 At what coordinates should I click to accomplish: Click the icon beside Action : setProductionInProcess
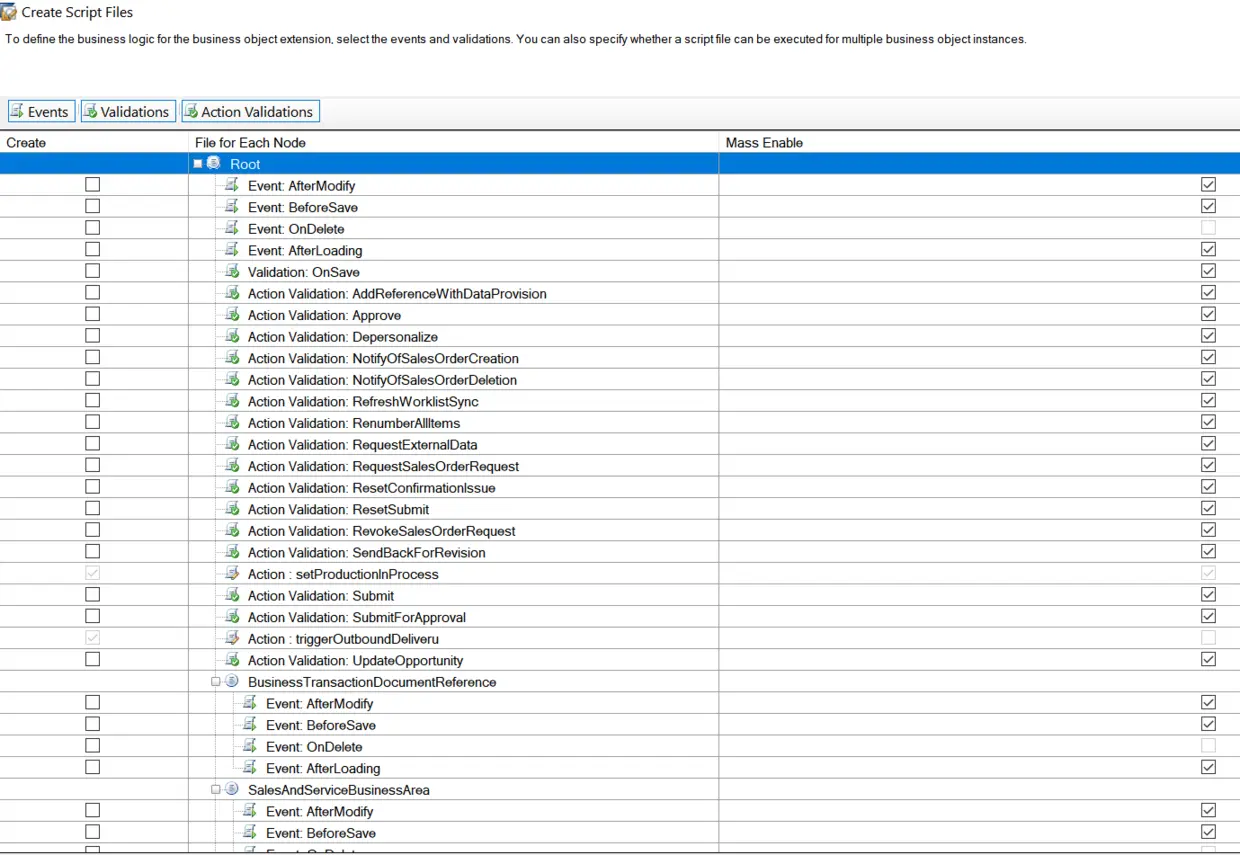(232, 574)
